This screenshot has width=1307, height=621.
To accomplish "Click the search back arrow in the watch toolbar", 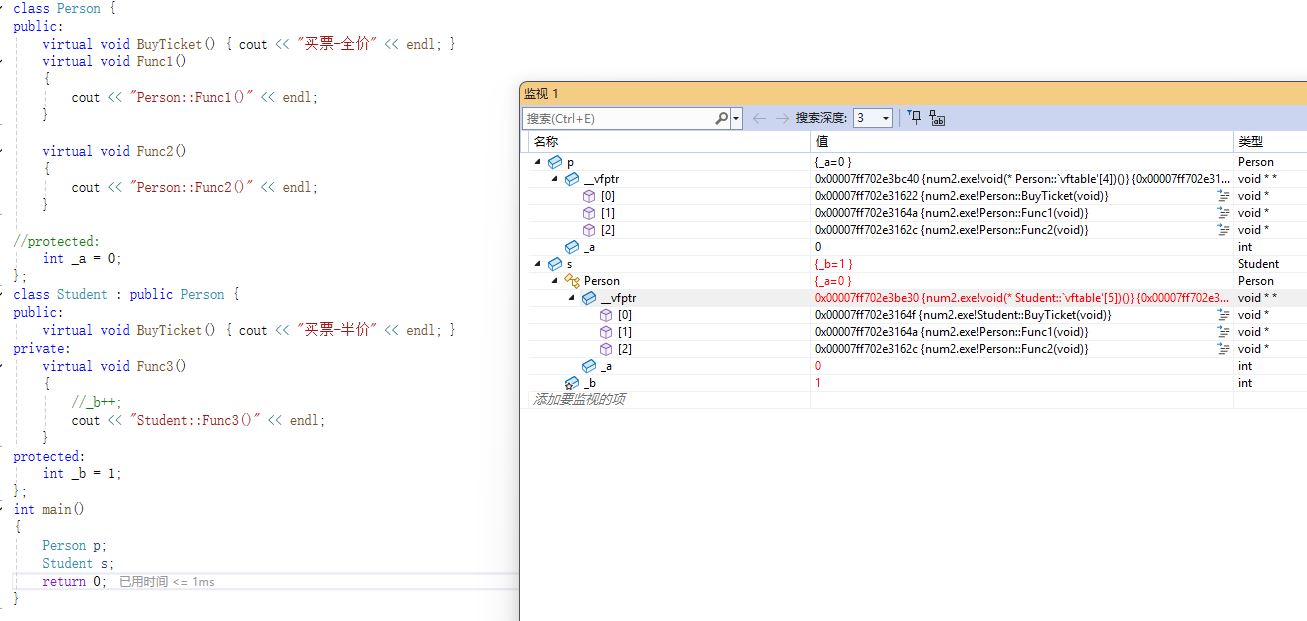I will 759,118.
